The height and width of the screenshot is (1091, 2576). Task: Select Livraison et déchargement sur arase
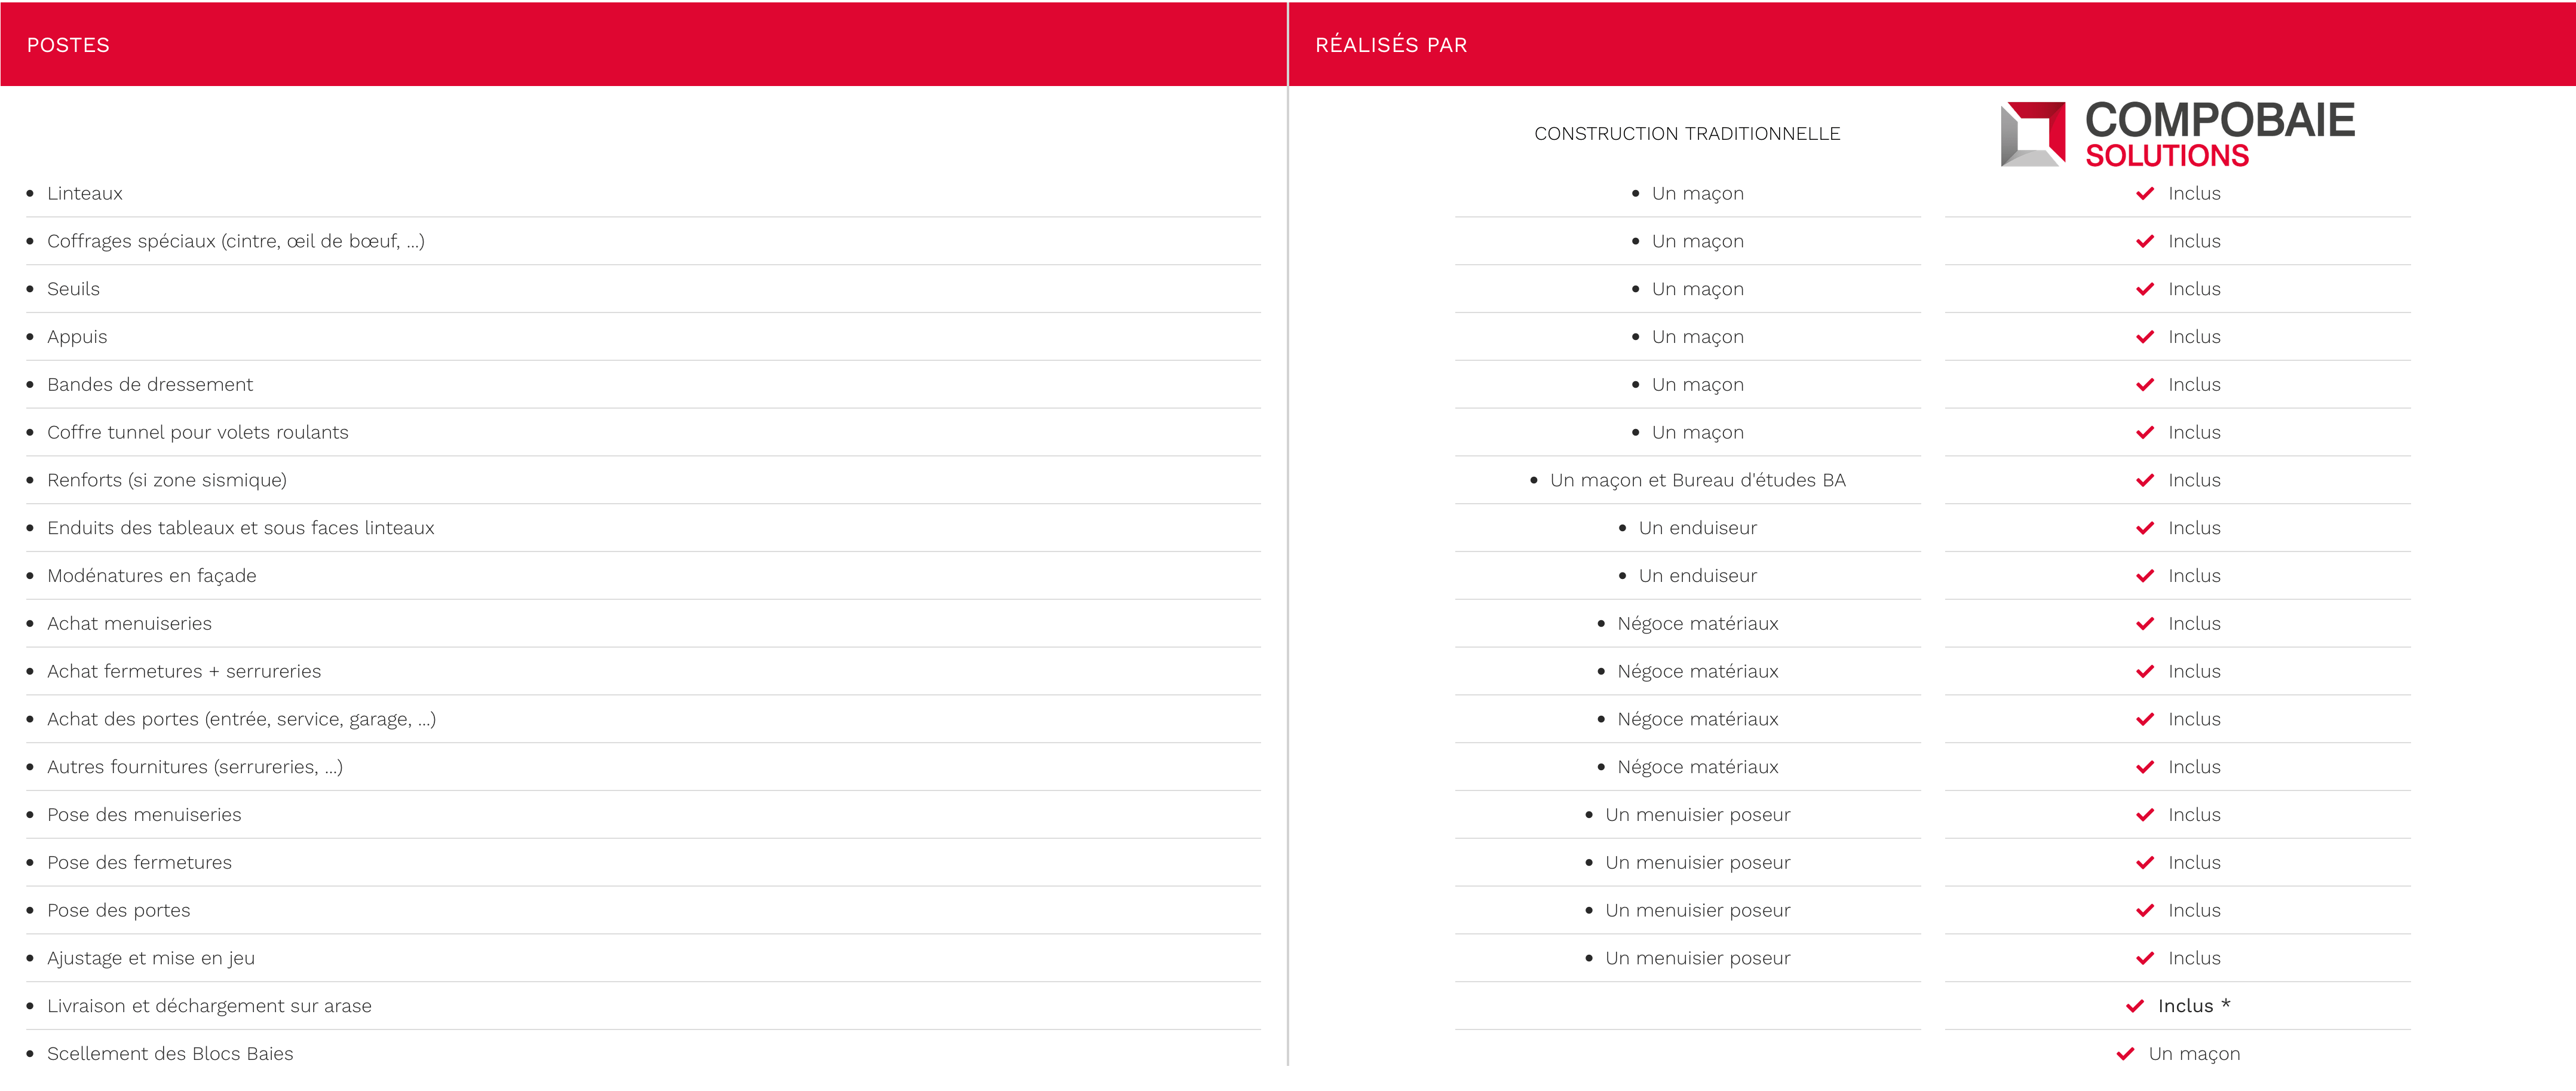click(x=209, y=1007)
